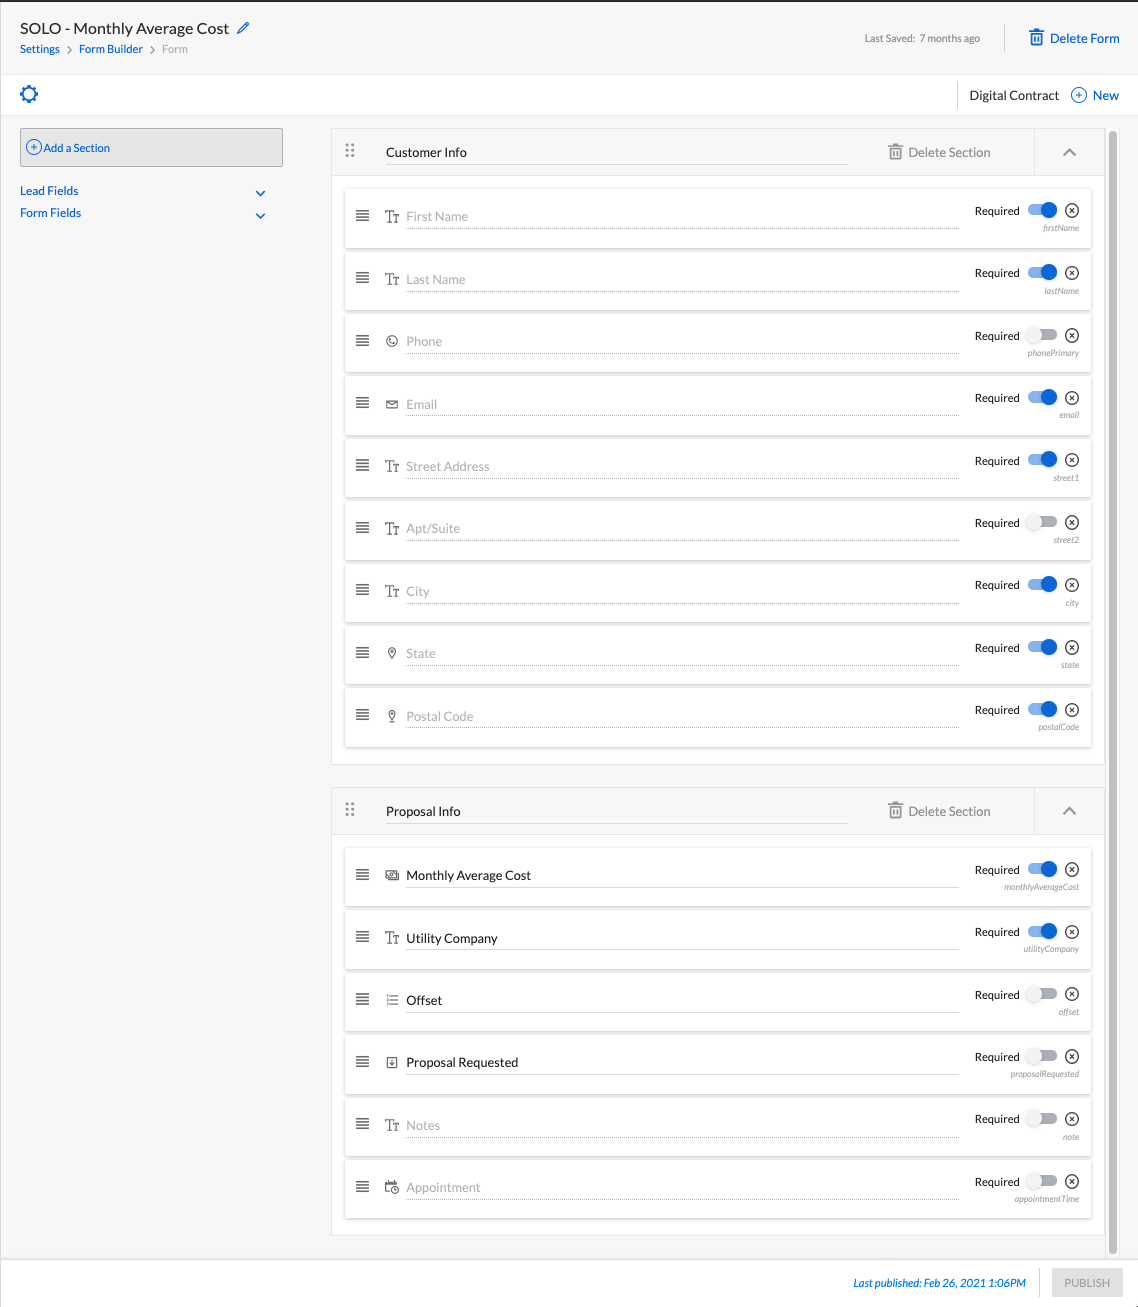This screenshot has width=1138, height=1307.
Task: Expand the Lead Fields list
Action: [260, 193]
